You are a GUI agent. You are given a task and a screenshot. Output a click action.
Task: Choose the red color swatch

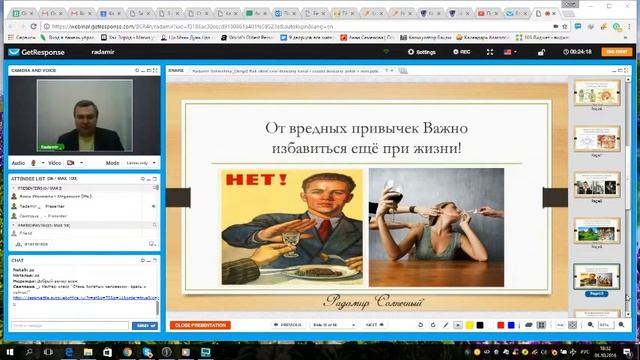pos(500,325)
